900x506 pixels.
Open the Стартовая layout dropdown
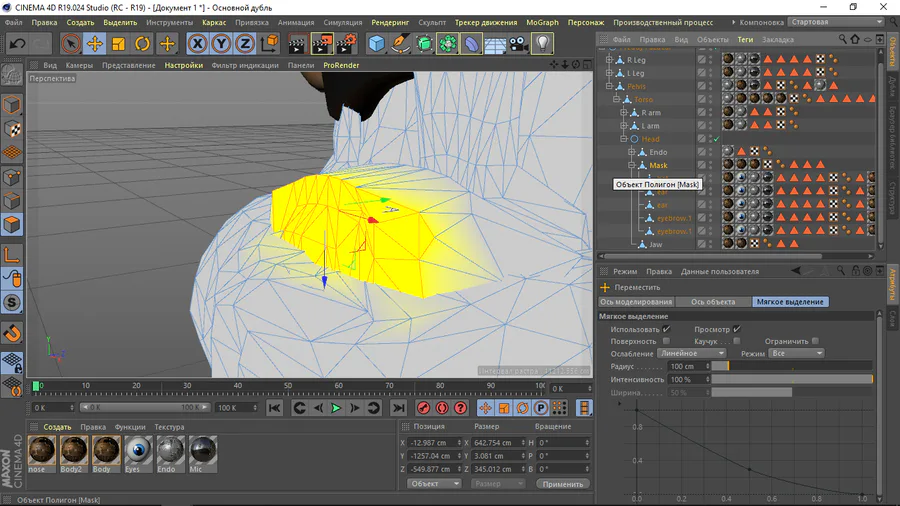(836, 22)
